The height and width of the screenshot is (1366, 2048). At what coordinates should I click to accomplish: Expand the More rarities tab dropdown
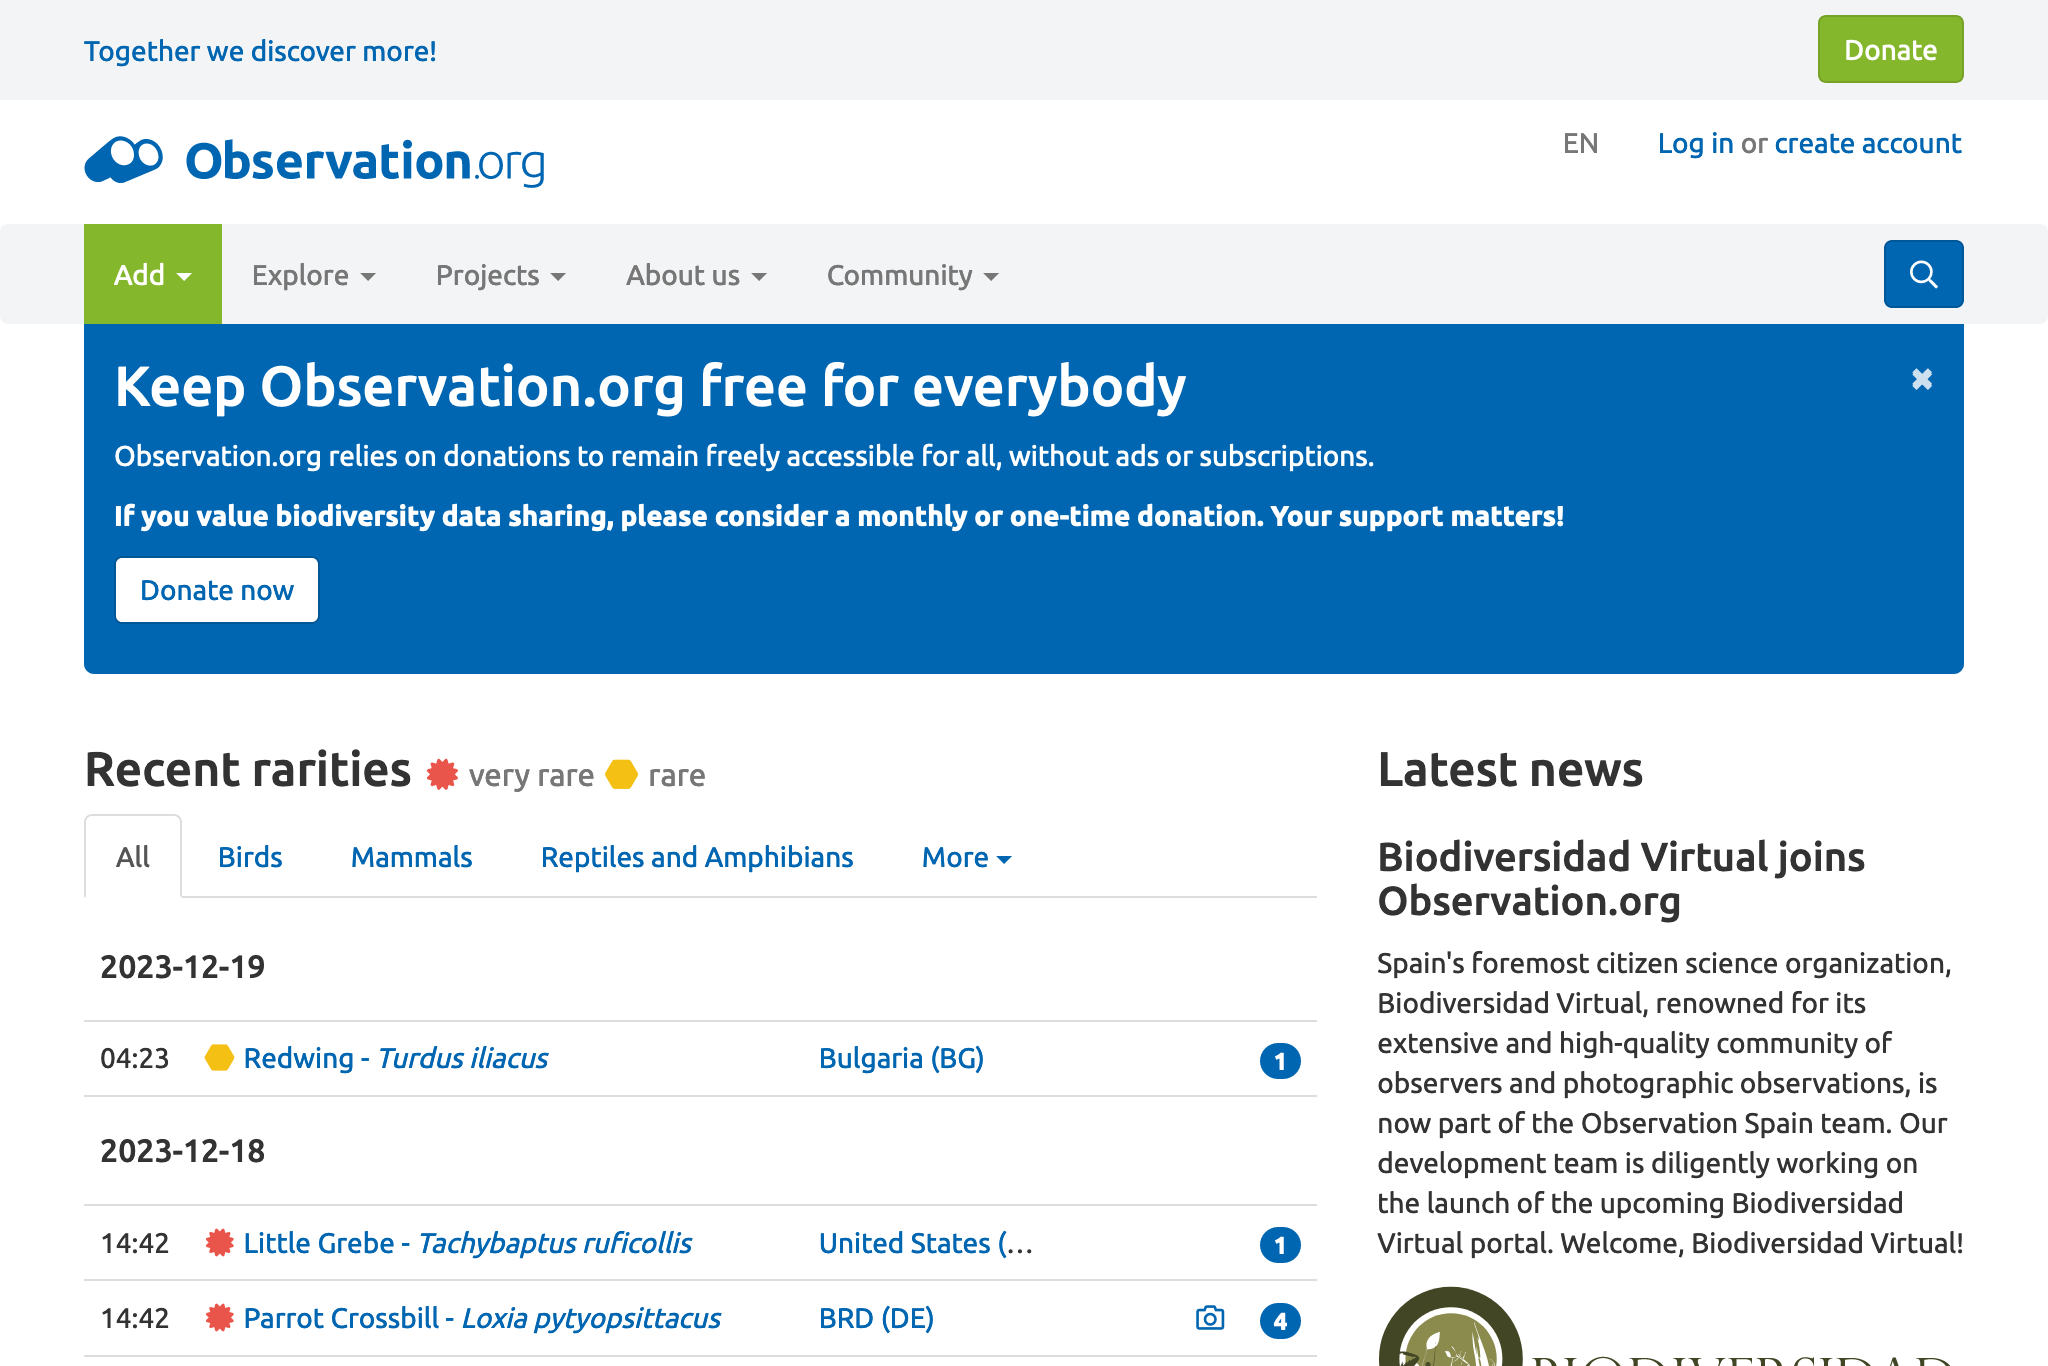click(965, 858)
